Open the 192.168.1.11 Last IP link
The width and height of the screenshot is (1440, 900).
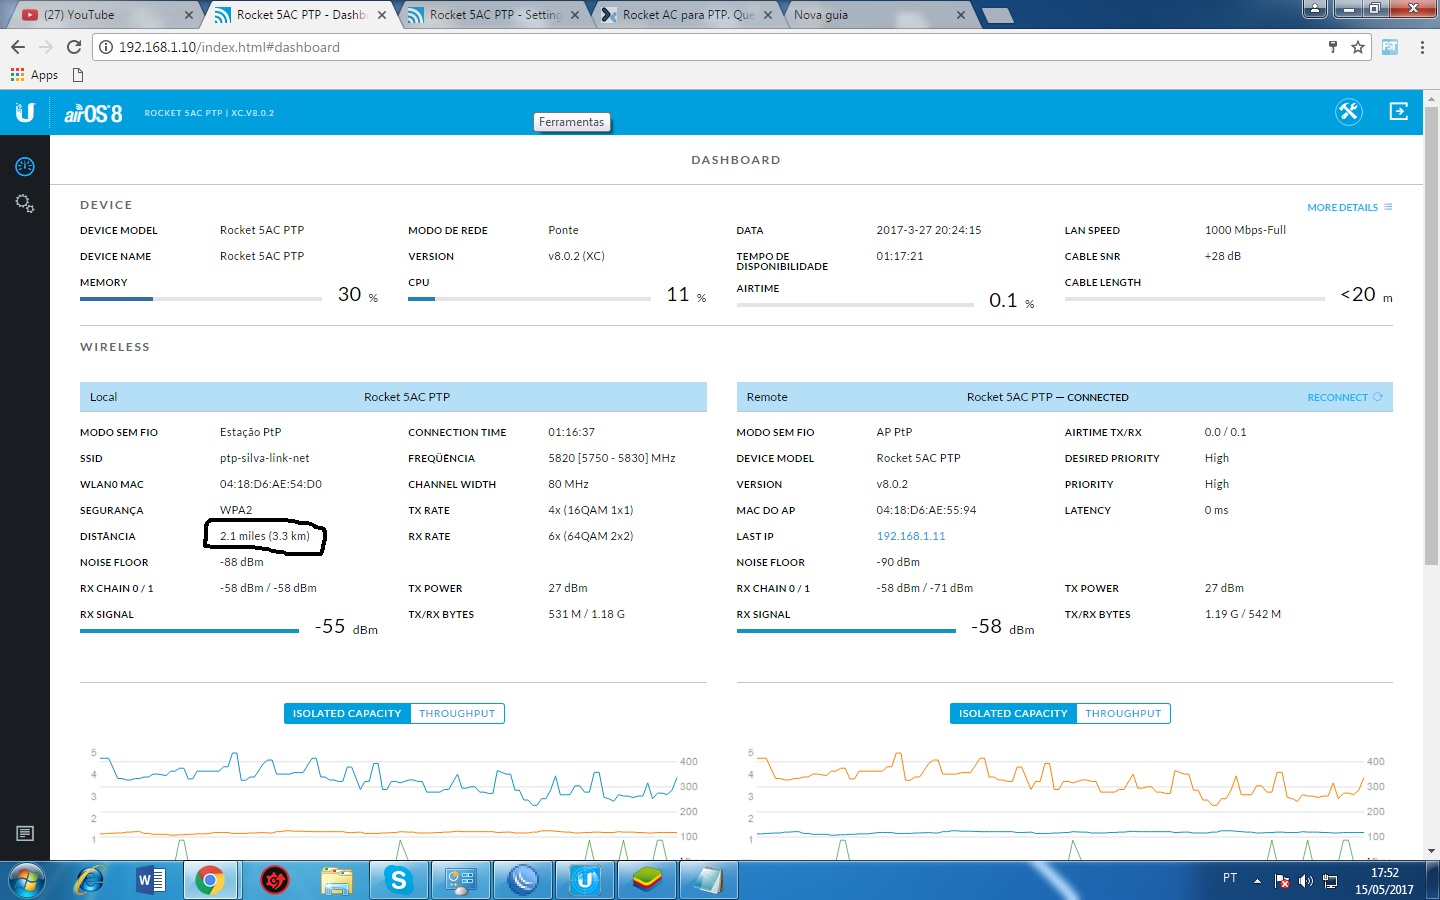pos(910,536)
